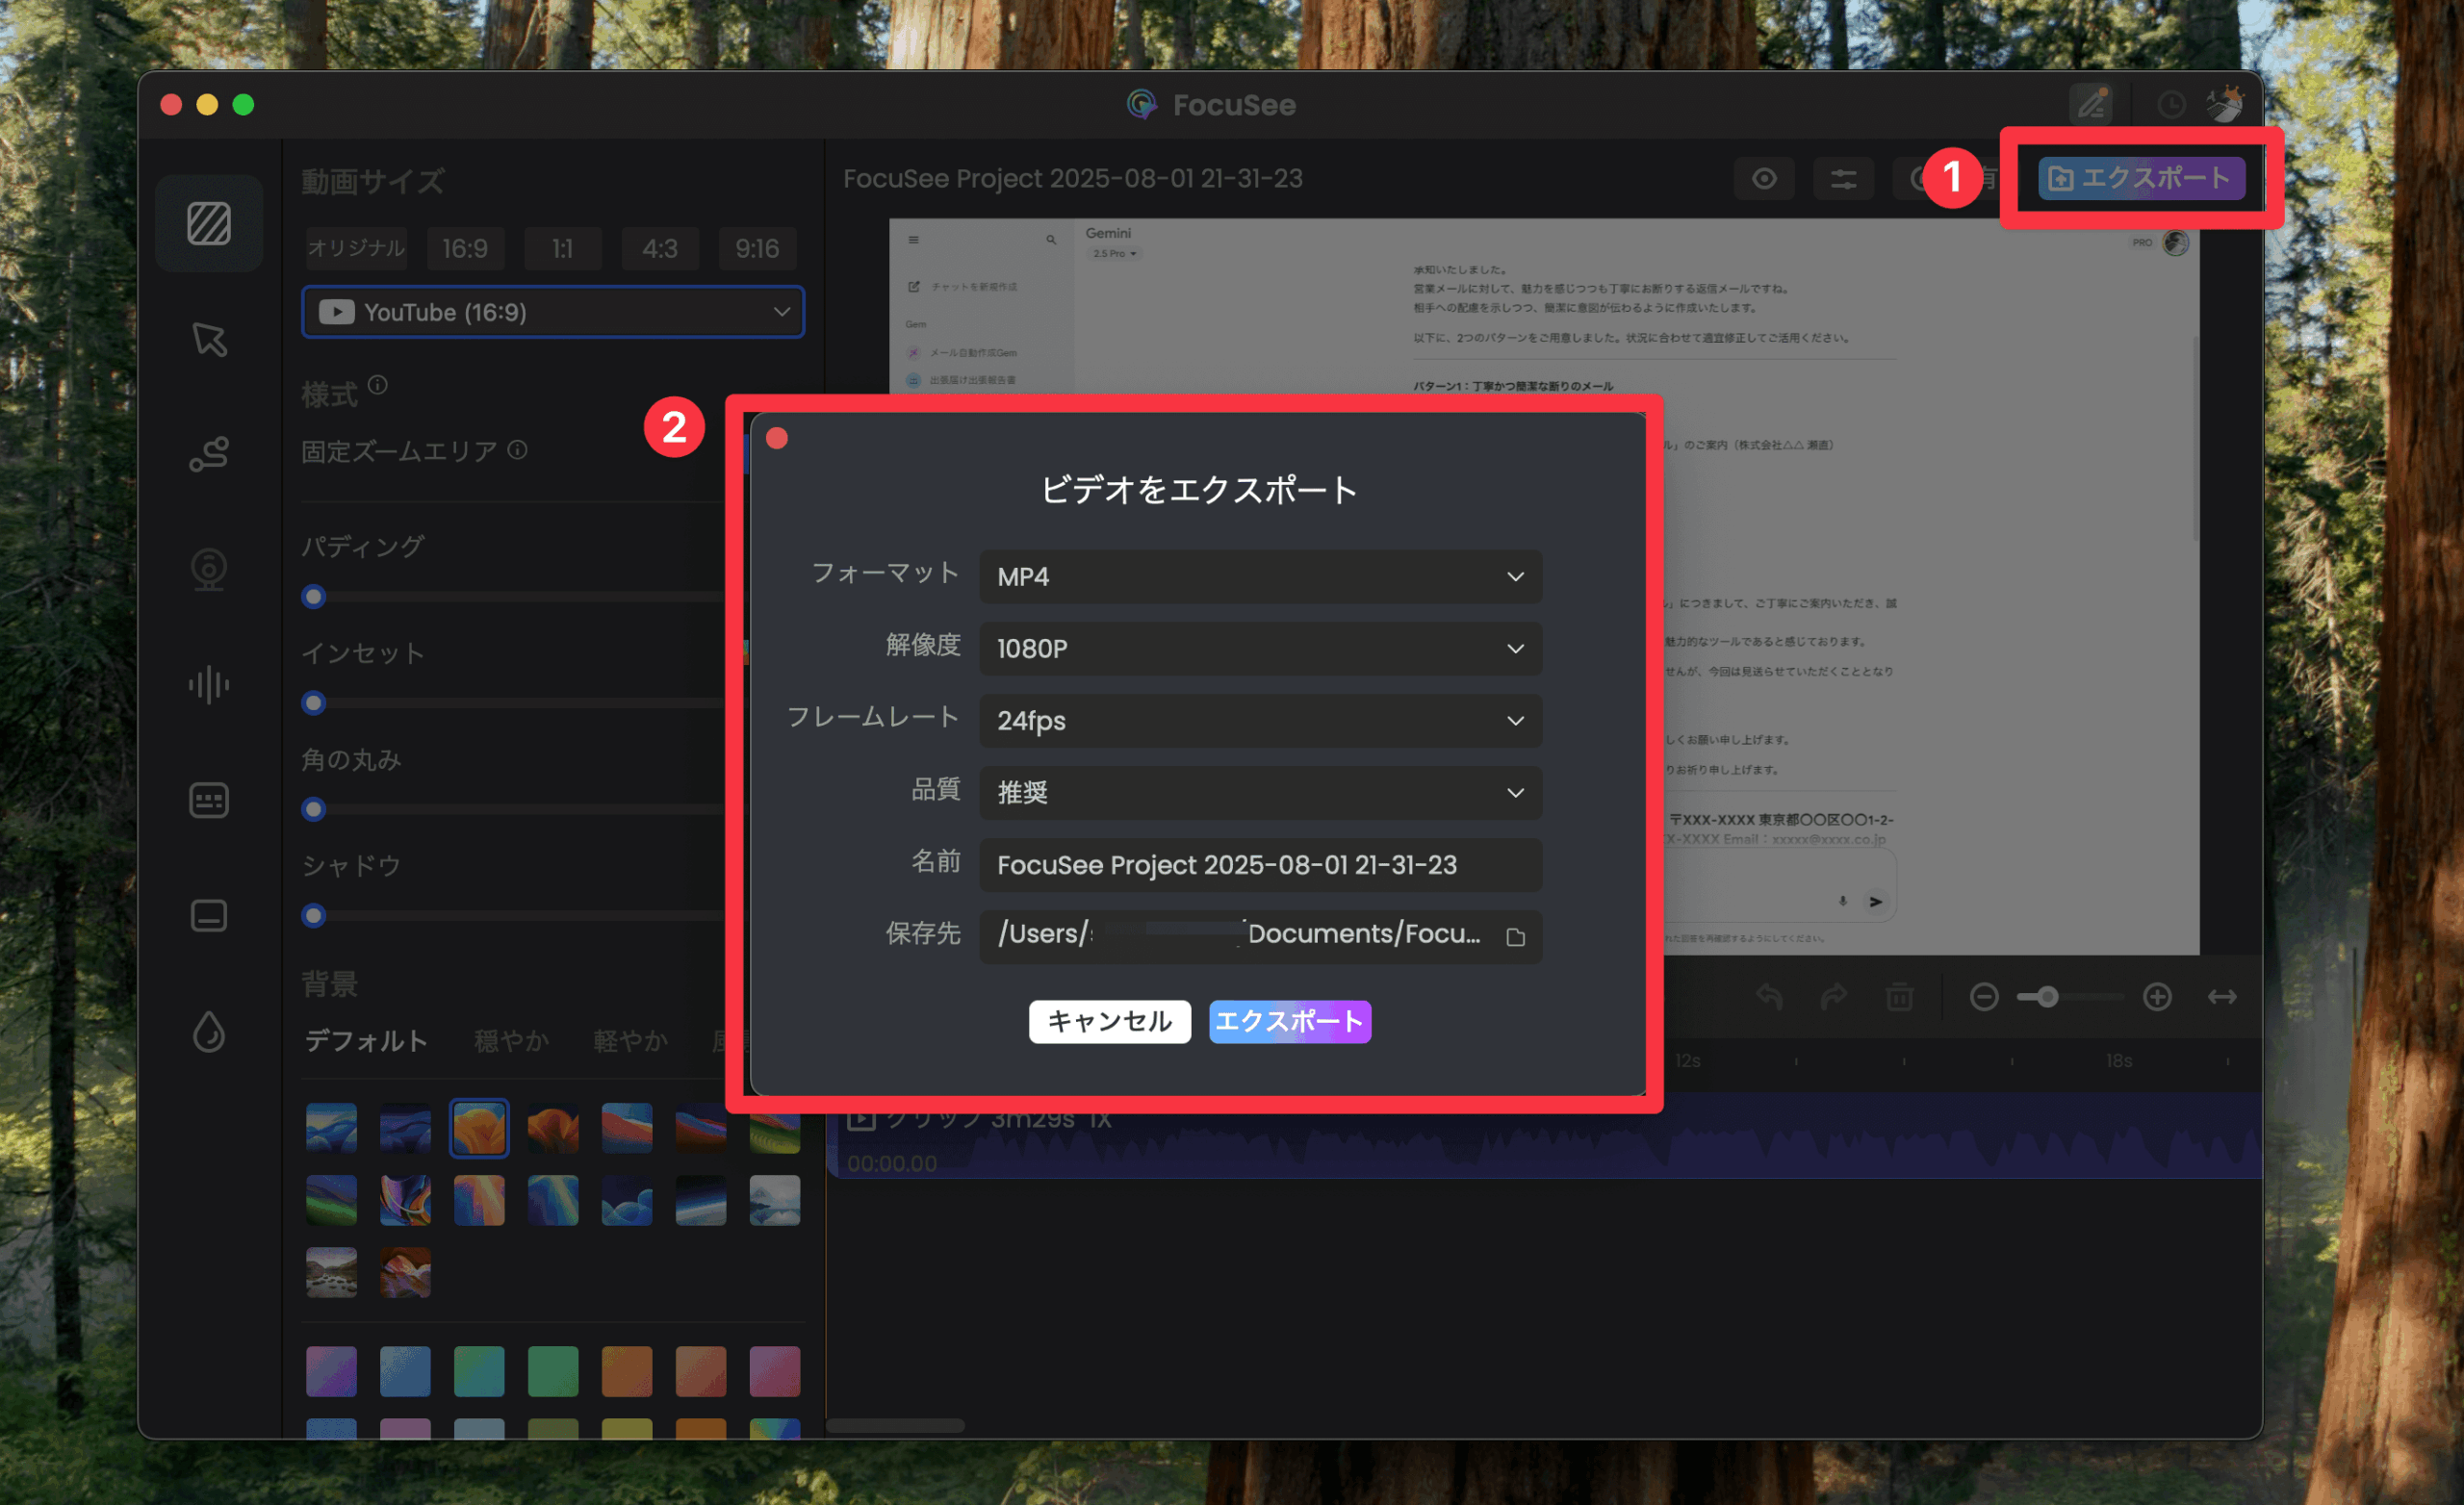Click the gradient エクスポート button in dialog
2464x1505 pixels.
pos(1289,1021)
